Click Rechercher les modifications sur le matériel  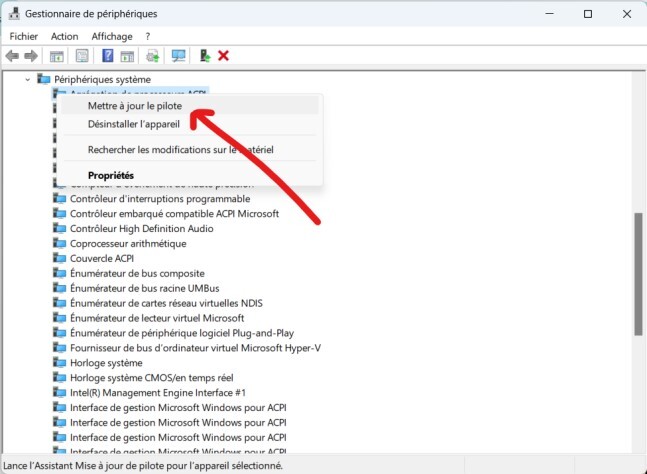(x=180, y=150)
